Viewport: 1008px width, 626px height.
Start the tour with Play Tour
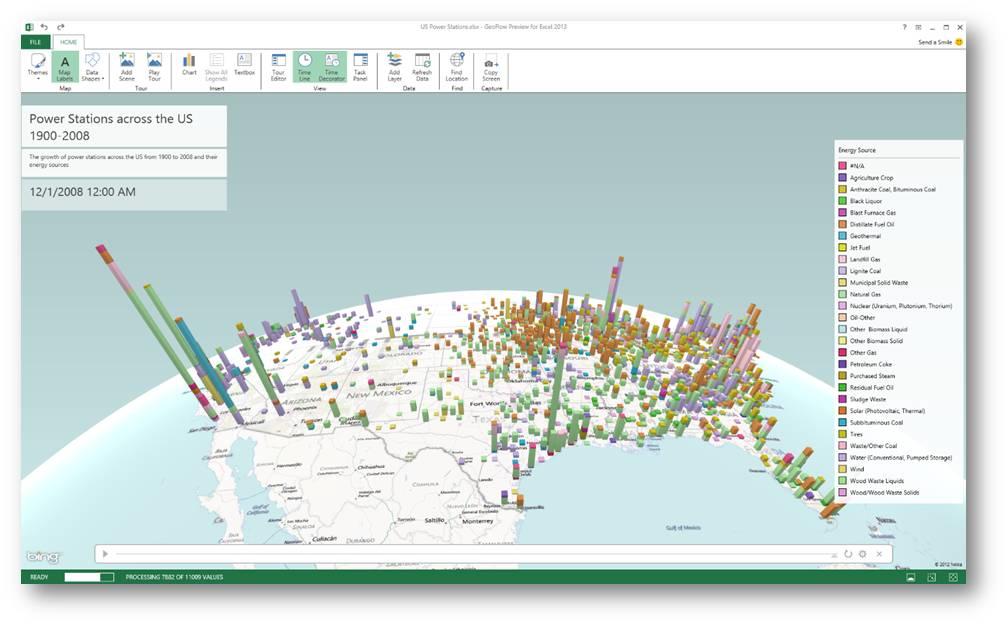point(154,66)
